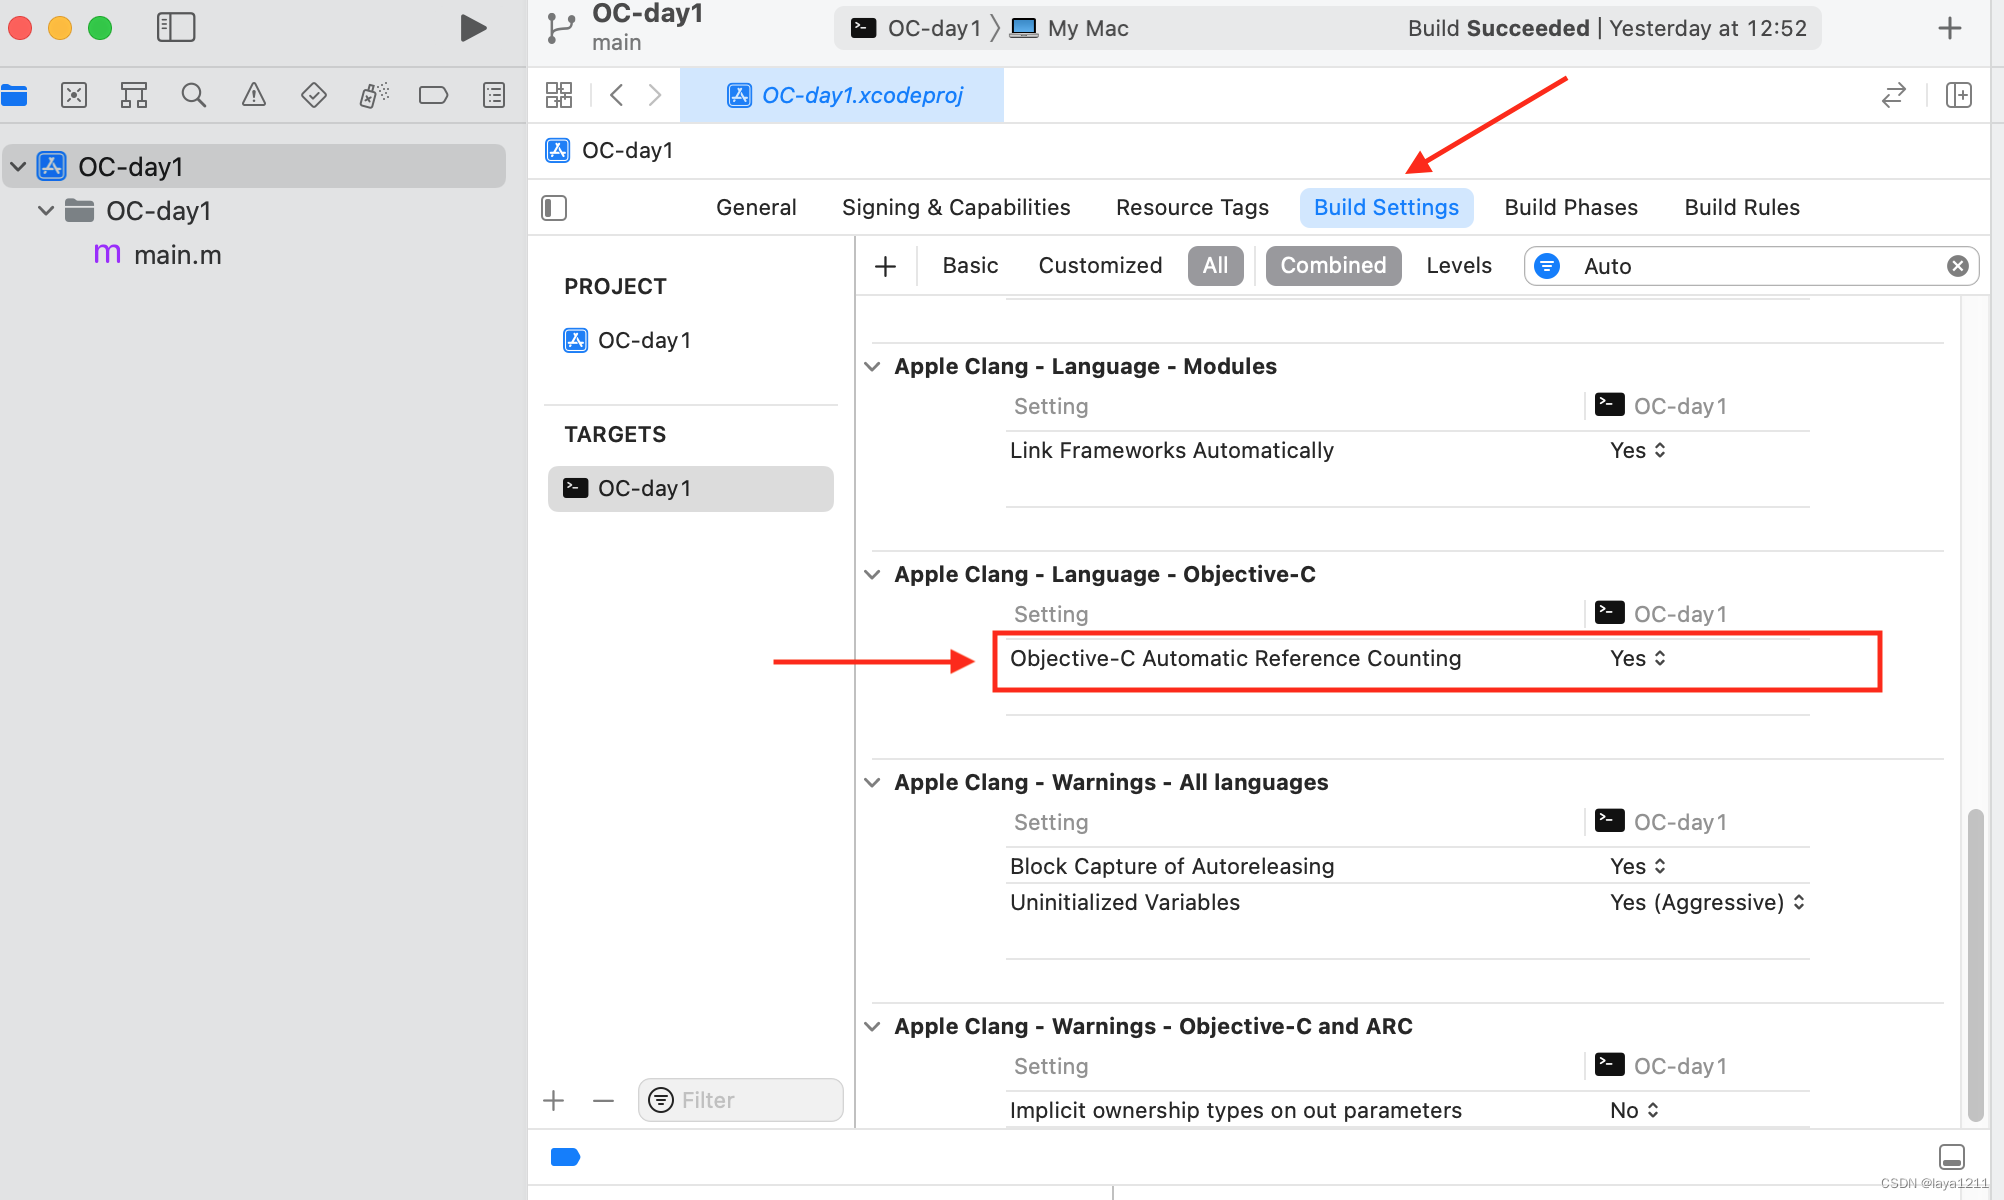2004x1200 pixels.
Task: Open the symbol navigator
Action: coord(134,95)
